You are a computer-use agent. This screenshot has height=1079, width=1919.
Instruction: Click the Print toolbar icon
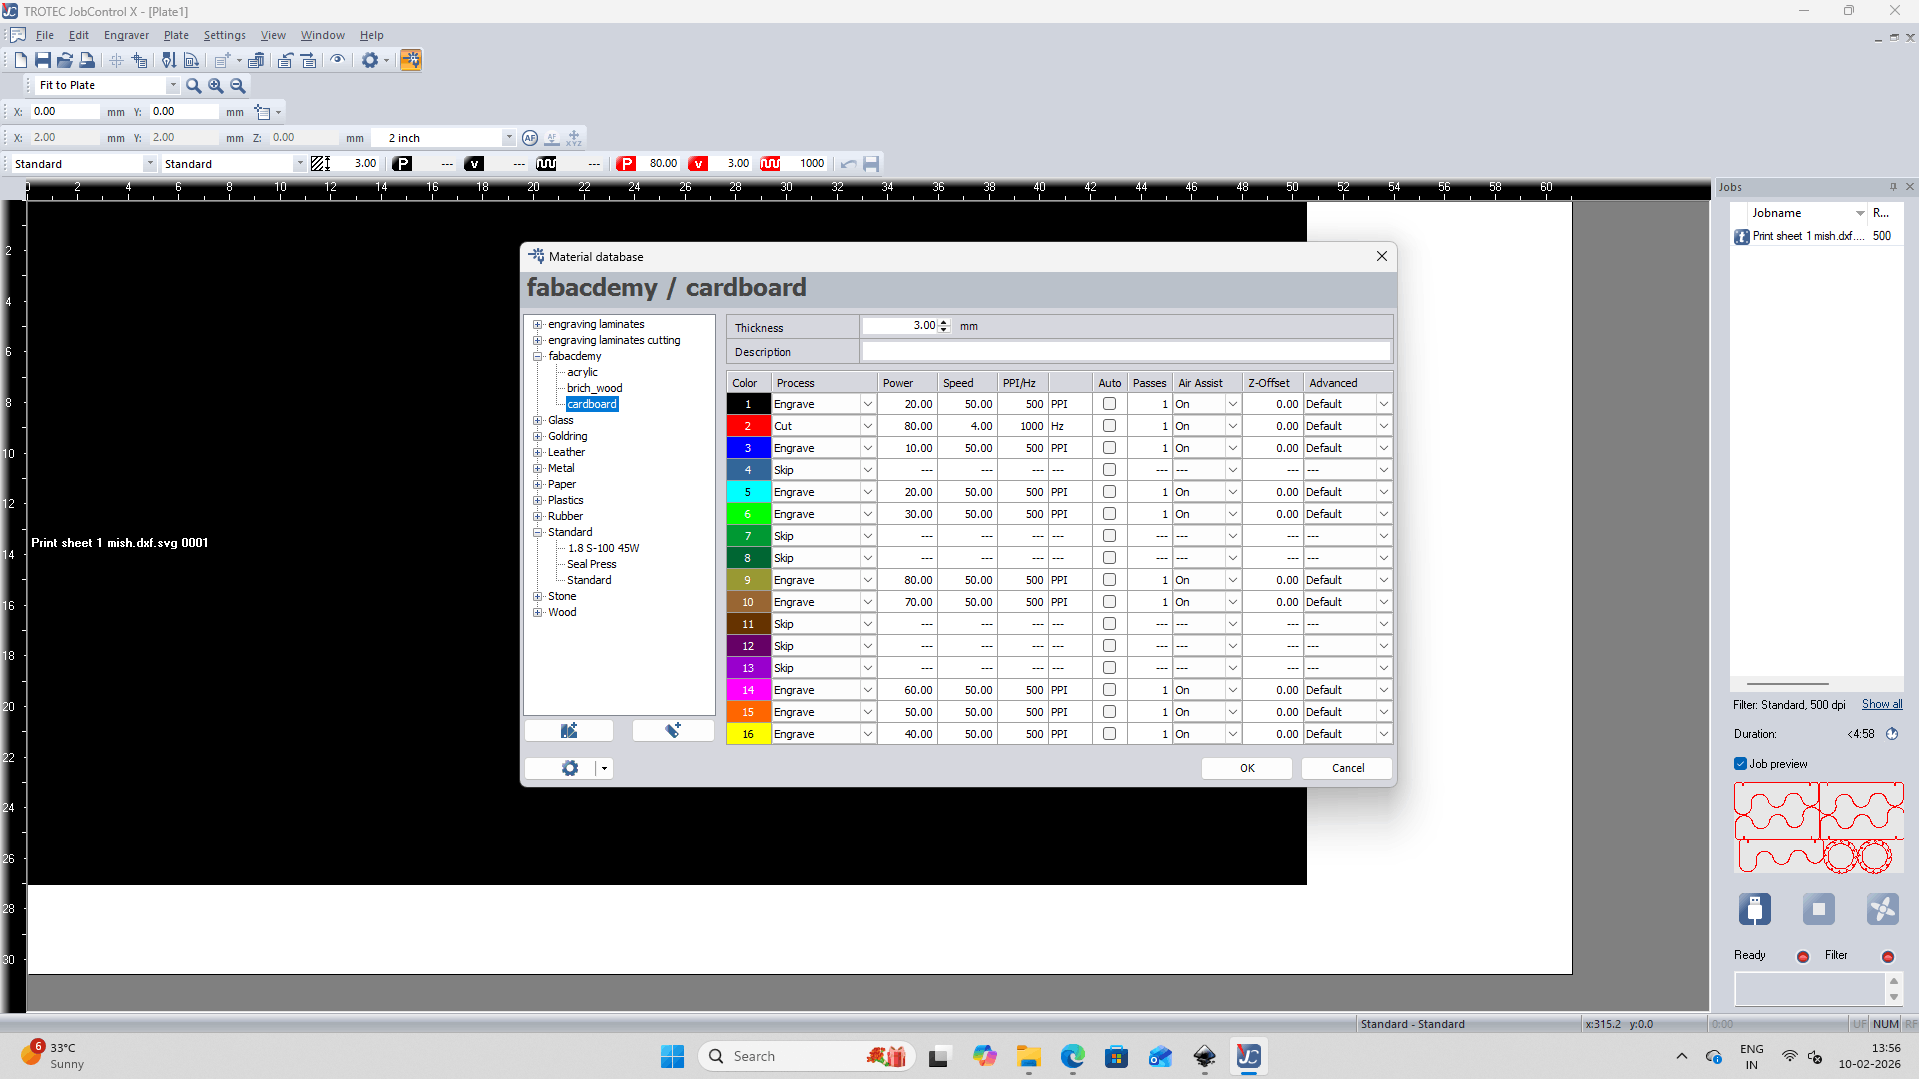(87, 60)
